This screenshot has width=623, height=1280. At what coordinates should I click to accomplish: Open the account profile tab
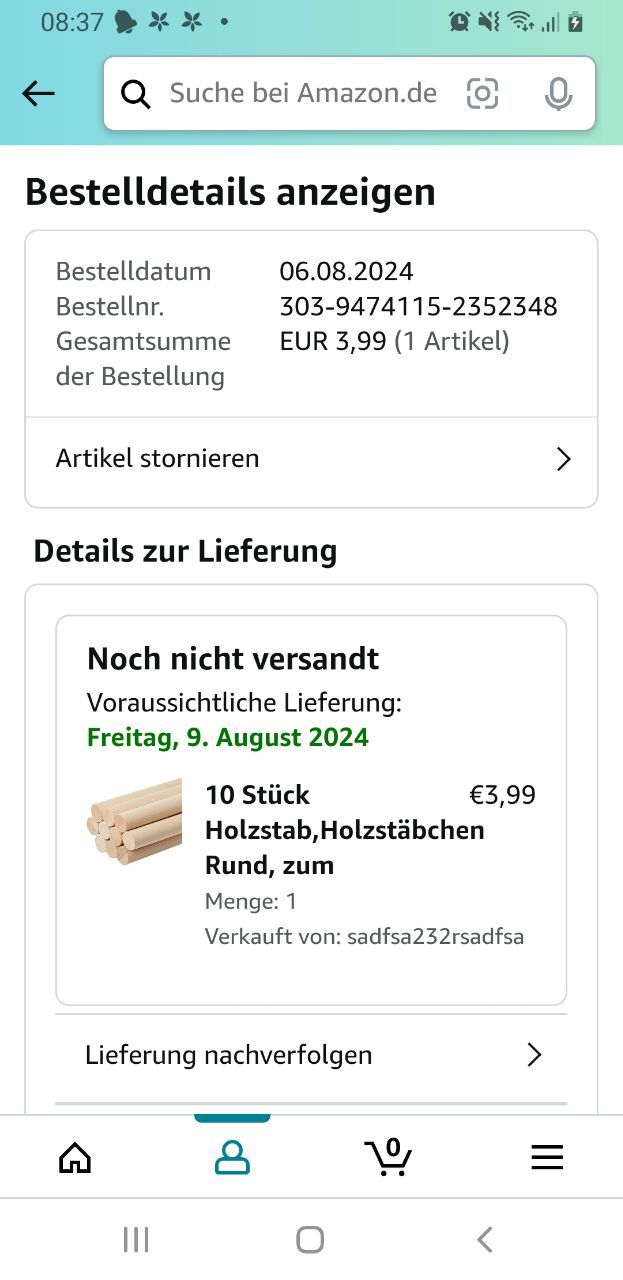click(x=232, y=1157)
